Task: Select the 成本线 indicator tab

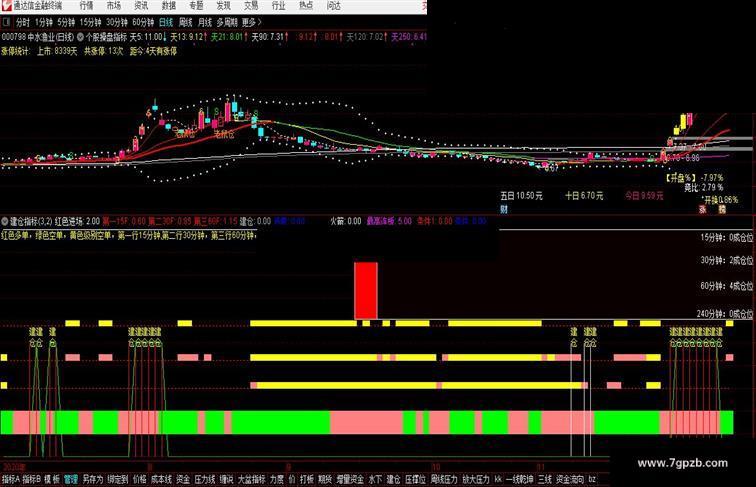Action: (162, 479)
